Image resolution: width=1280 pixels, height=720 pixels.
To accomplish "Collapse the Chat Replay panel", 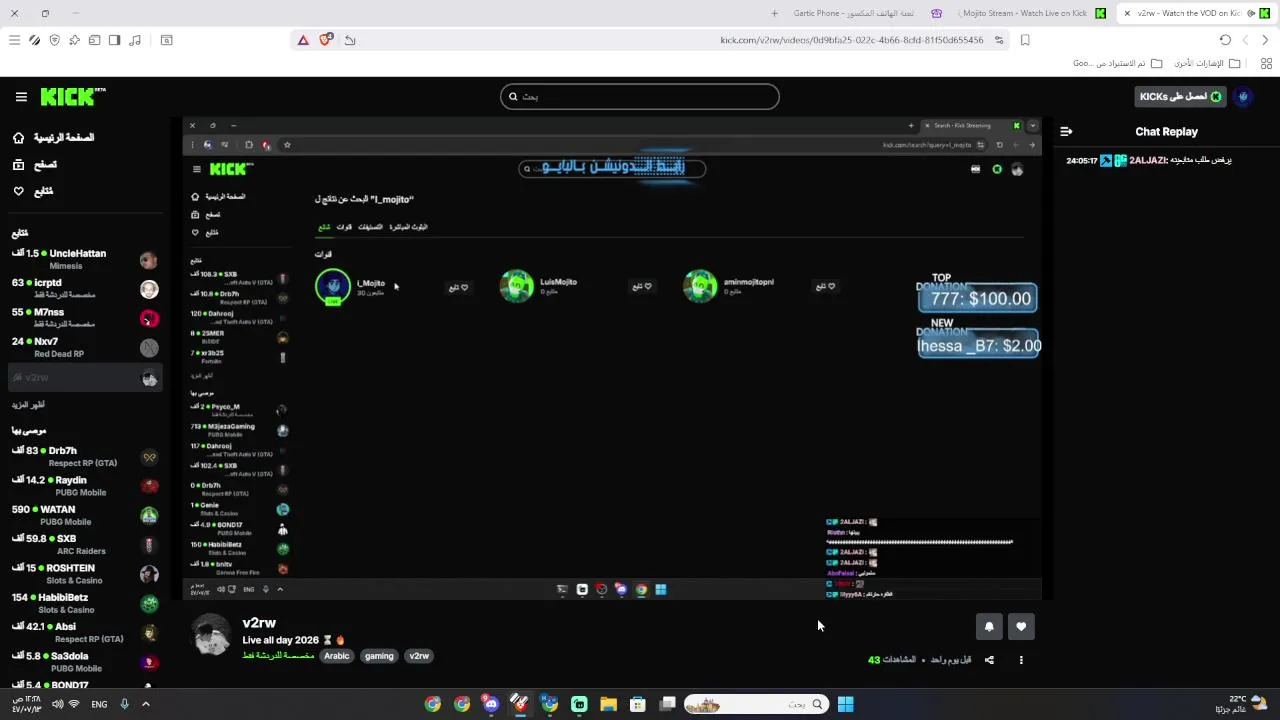I will point(1066,131).
